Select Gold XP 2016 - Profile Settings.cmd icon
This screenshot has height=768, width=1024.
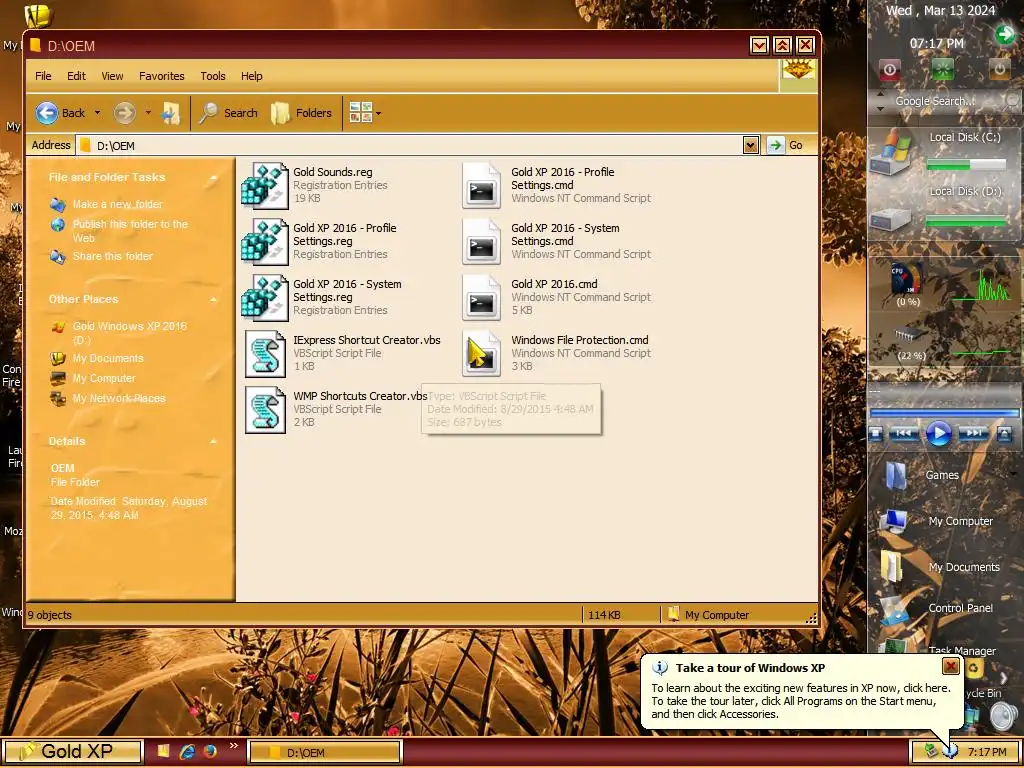point(481,186)
